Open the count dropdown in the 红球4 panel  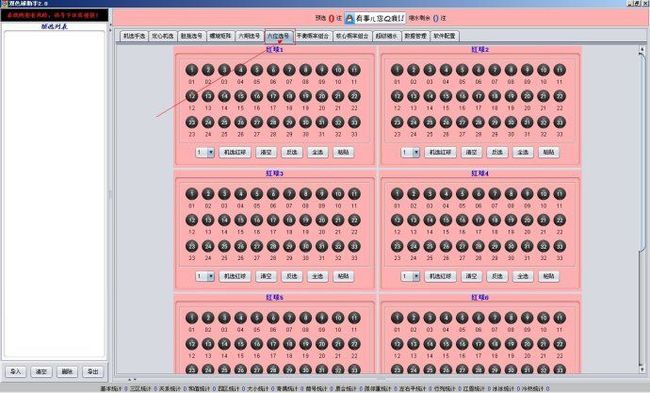tap(410, 276)
